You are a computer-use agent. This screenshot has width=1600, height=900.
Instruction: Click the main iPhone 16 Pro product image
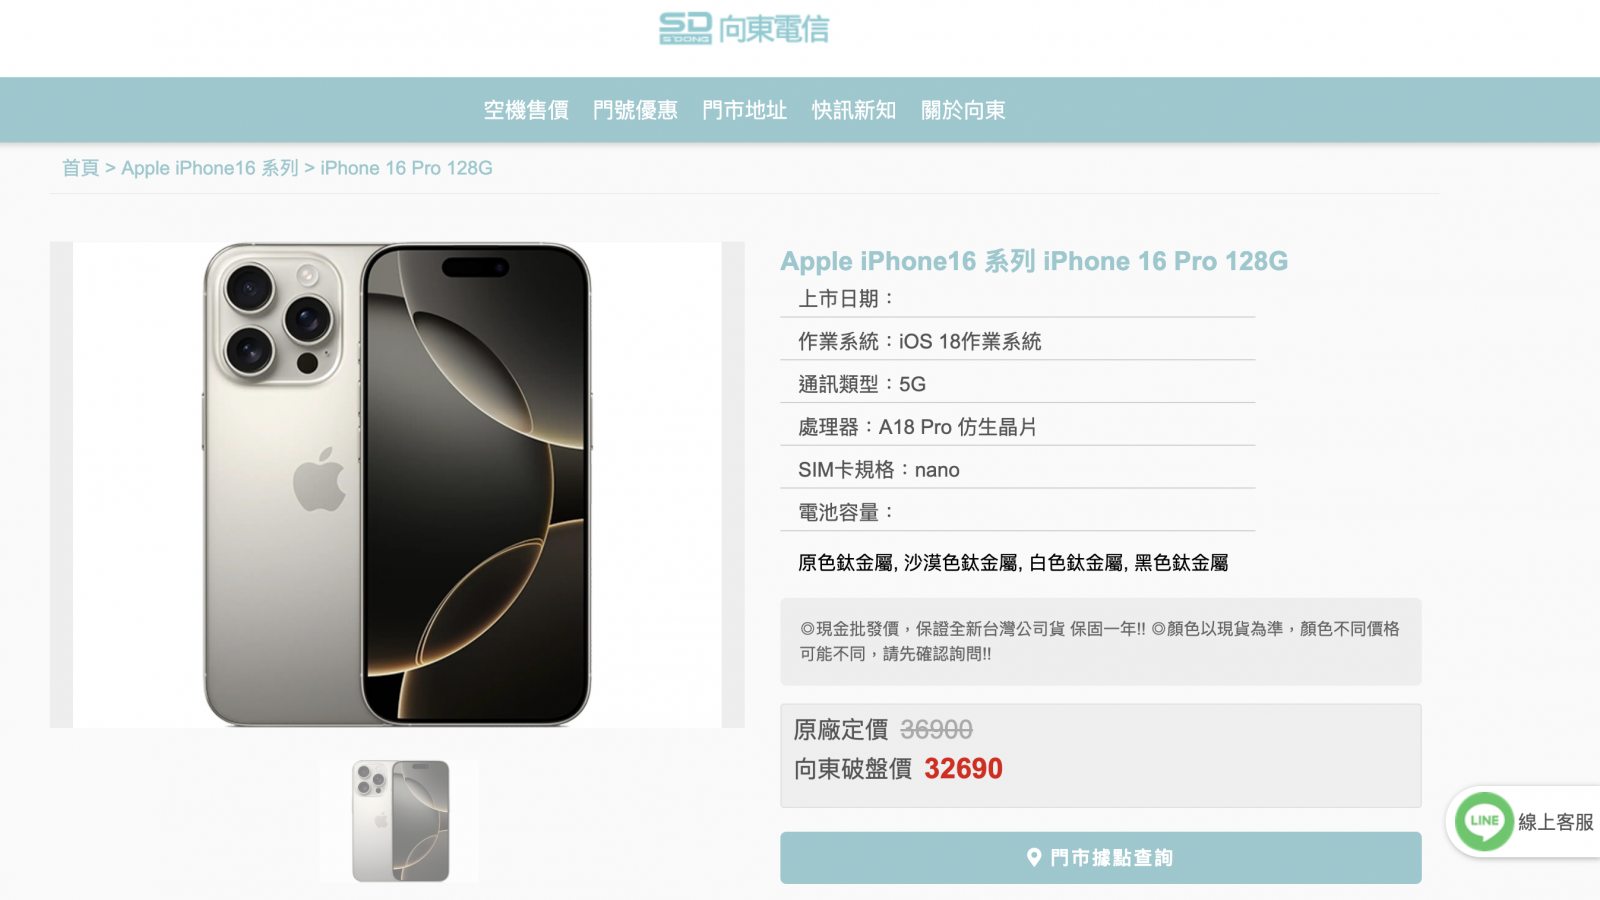(397, 484)
